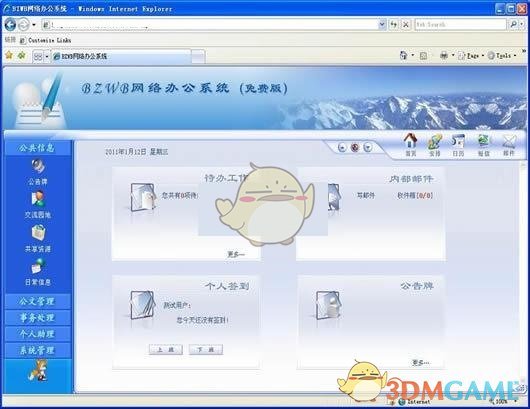This screenshot has height=409, width=530.
Task: Expand the 公文管理 sidebar section
Action: click(38, 301)
